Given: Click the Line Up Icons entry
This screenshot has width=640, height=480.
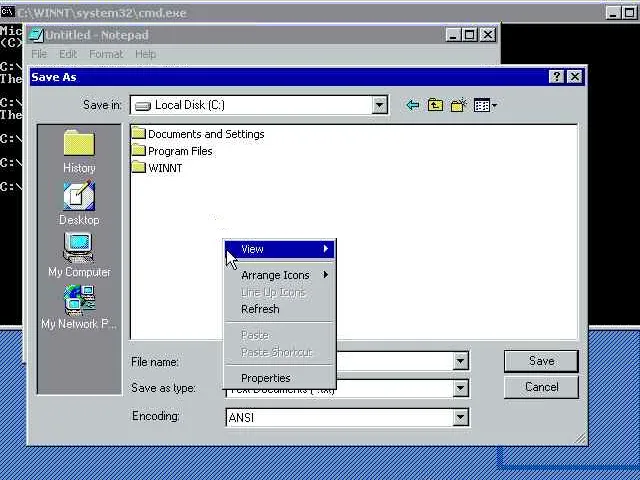Looking at the screenshot, I should (x=280, y=292).
